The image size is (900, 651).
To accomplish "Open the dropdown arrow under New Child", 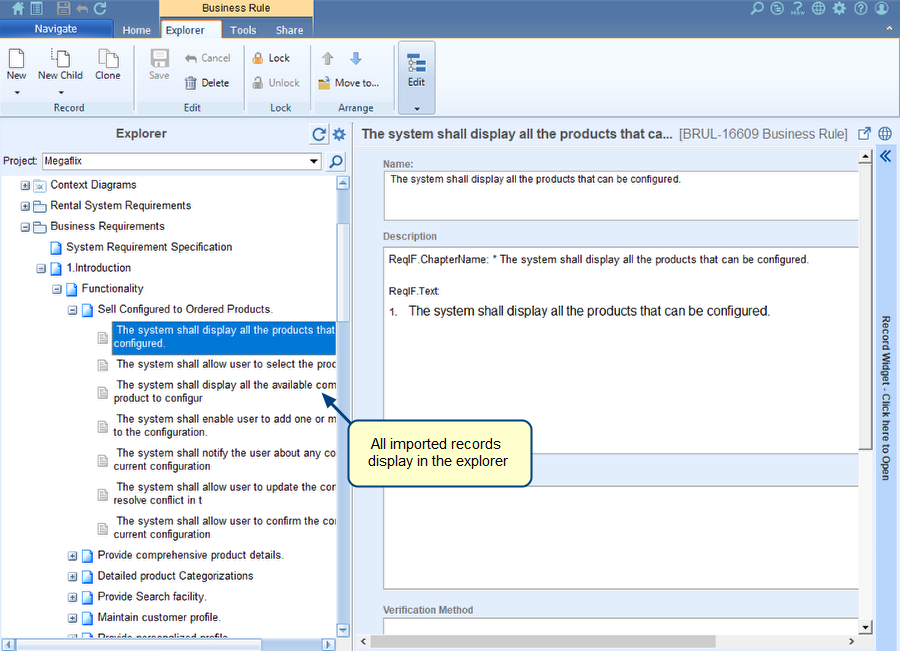I will (60, 92).
